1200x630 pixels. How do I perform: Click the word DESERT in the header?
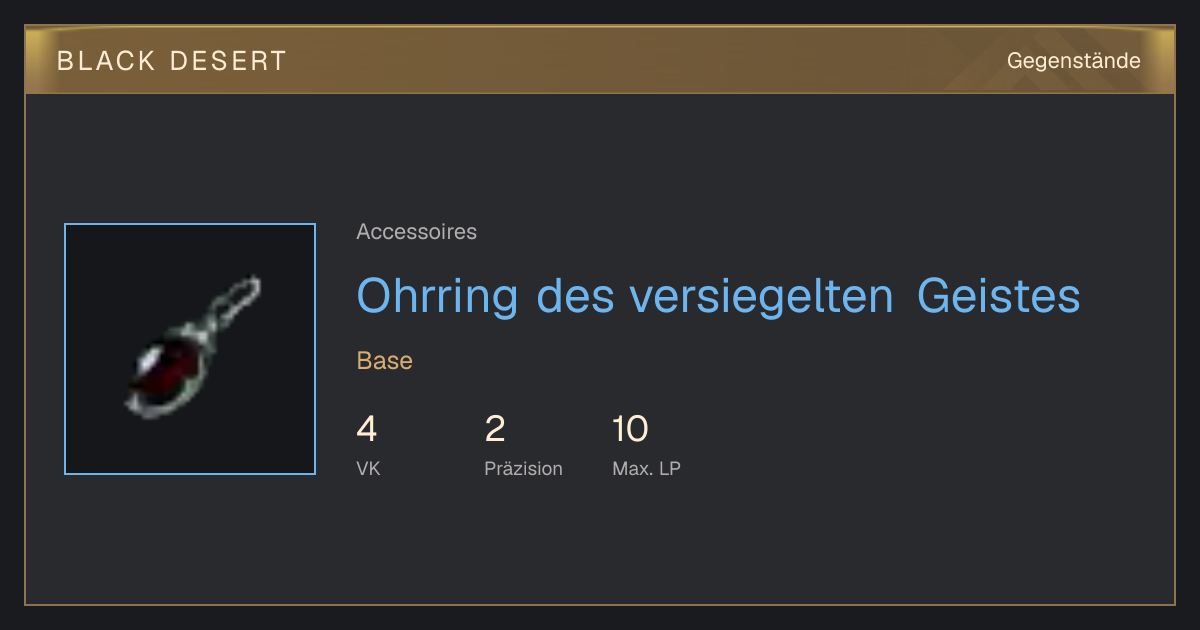(228, 61)
